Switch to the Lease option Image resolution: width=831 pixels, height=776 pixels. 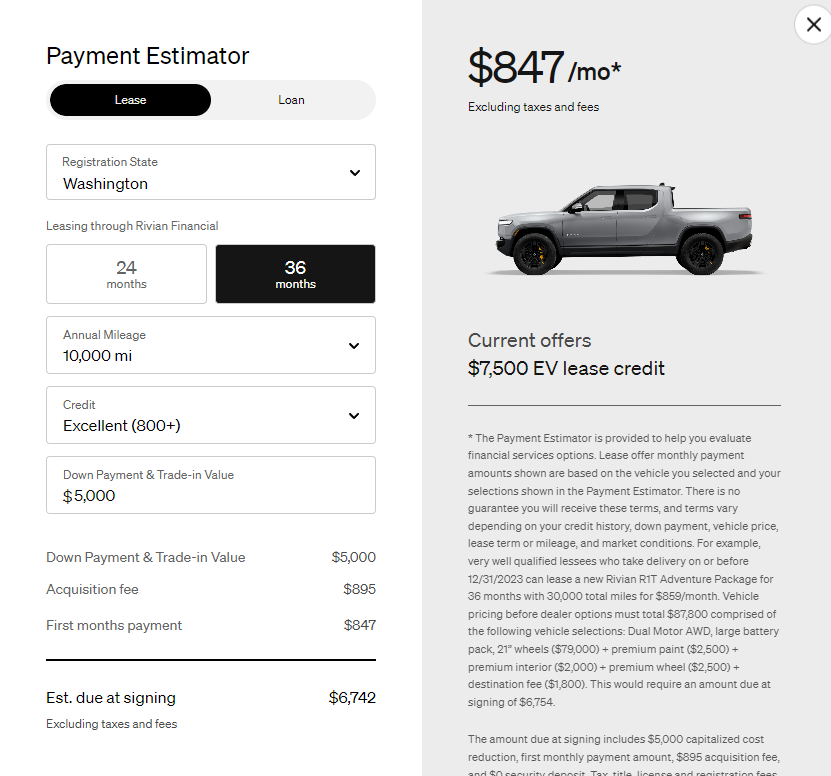[130, 100]
